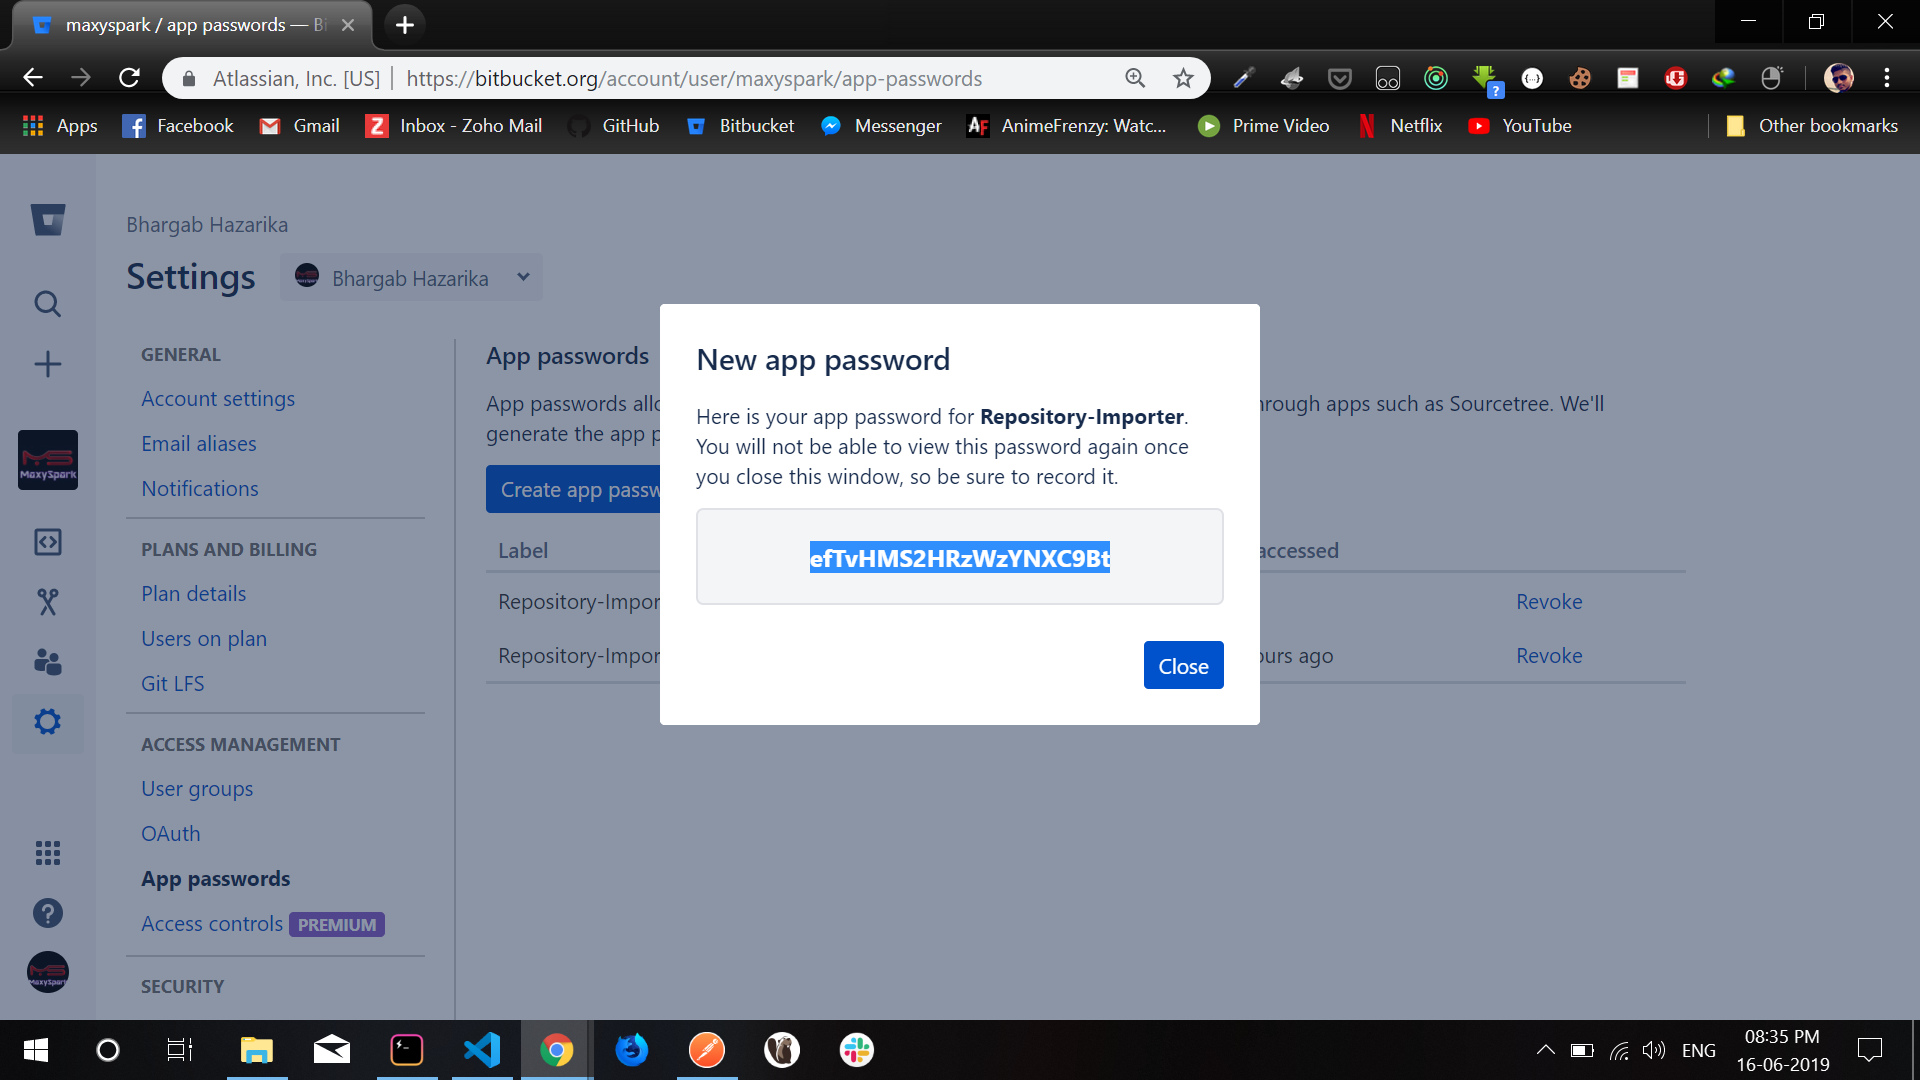The height and width of the screenshot is (1080, 1920).
Task: Click the settings gear icon in sidebar
Action: 47,722
